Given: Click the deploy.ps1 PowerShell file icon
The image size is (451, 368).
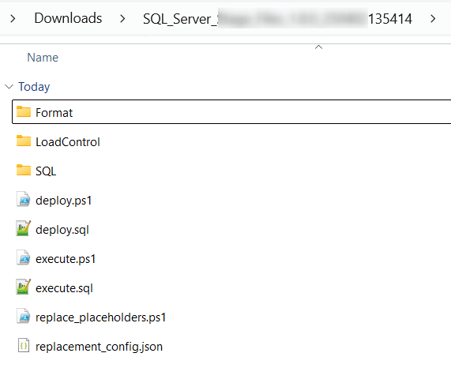Looking at the screenshot, I should click(x=23, y=200).
